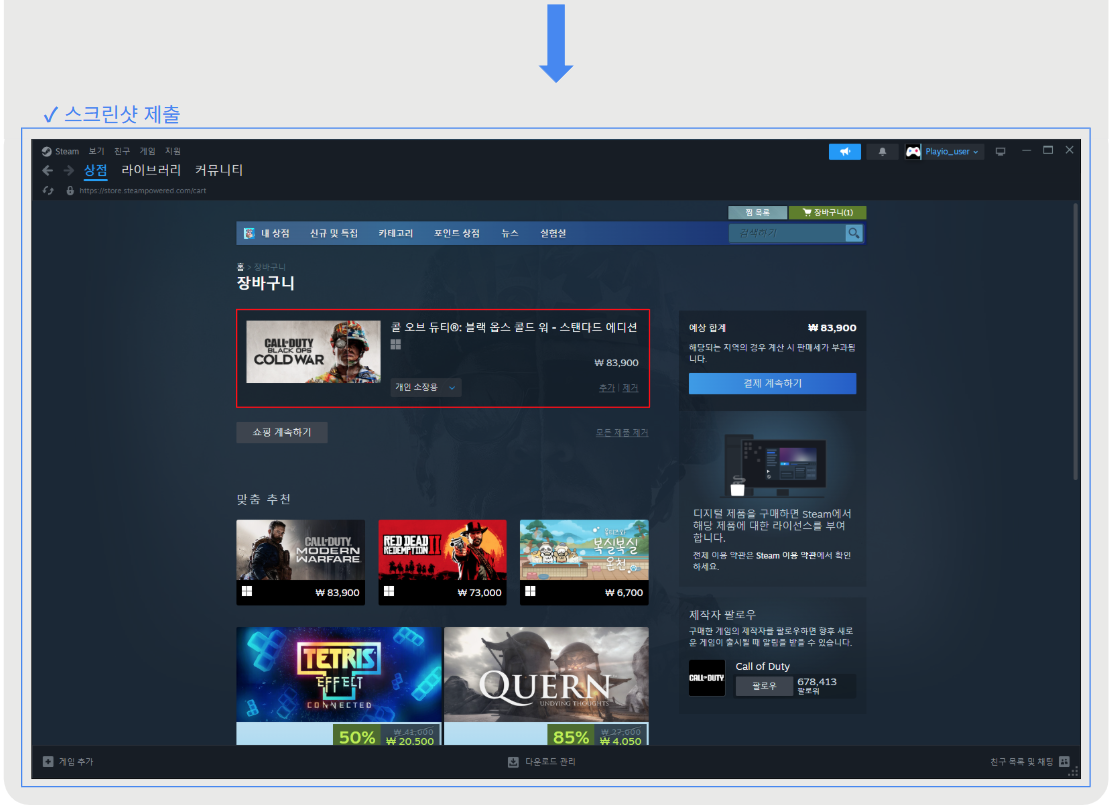
Task: Click the Call of Duty creator logo
Action: [x=707, y=678]
